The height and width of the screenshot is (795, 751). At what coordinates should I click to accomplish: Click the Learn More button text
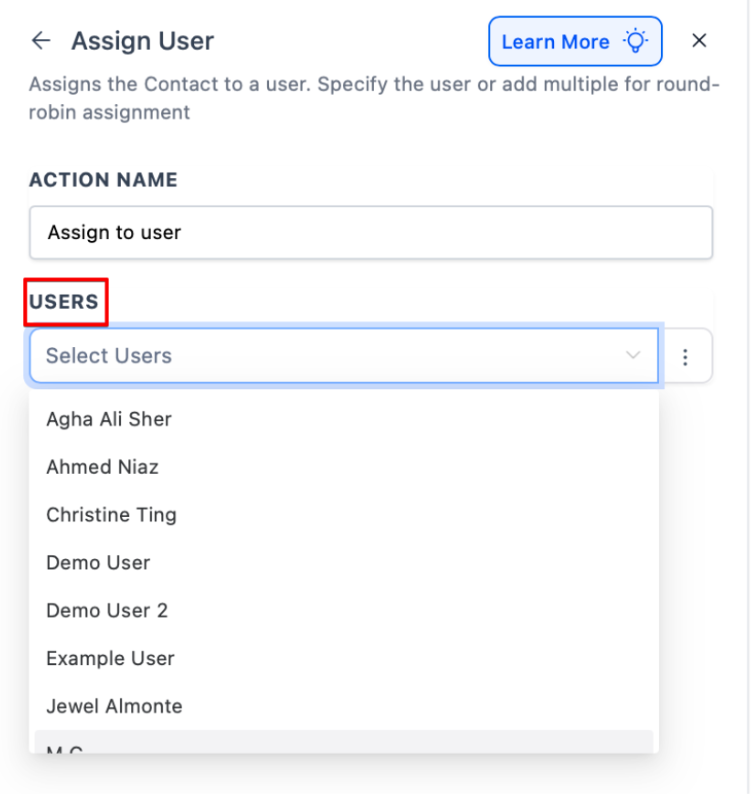point(555,42)
